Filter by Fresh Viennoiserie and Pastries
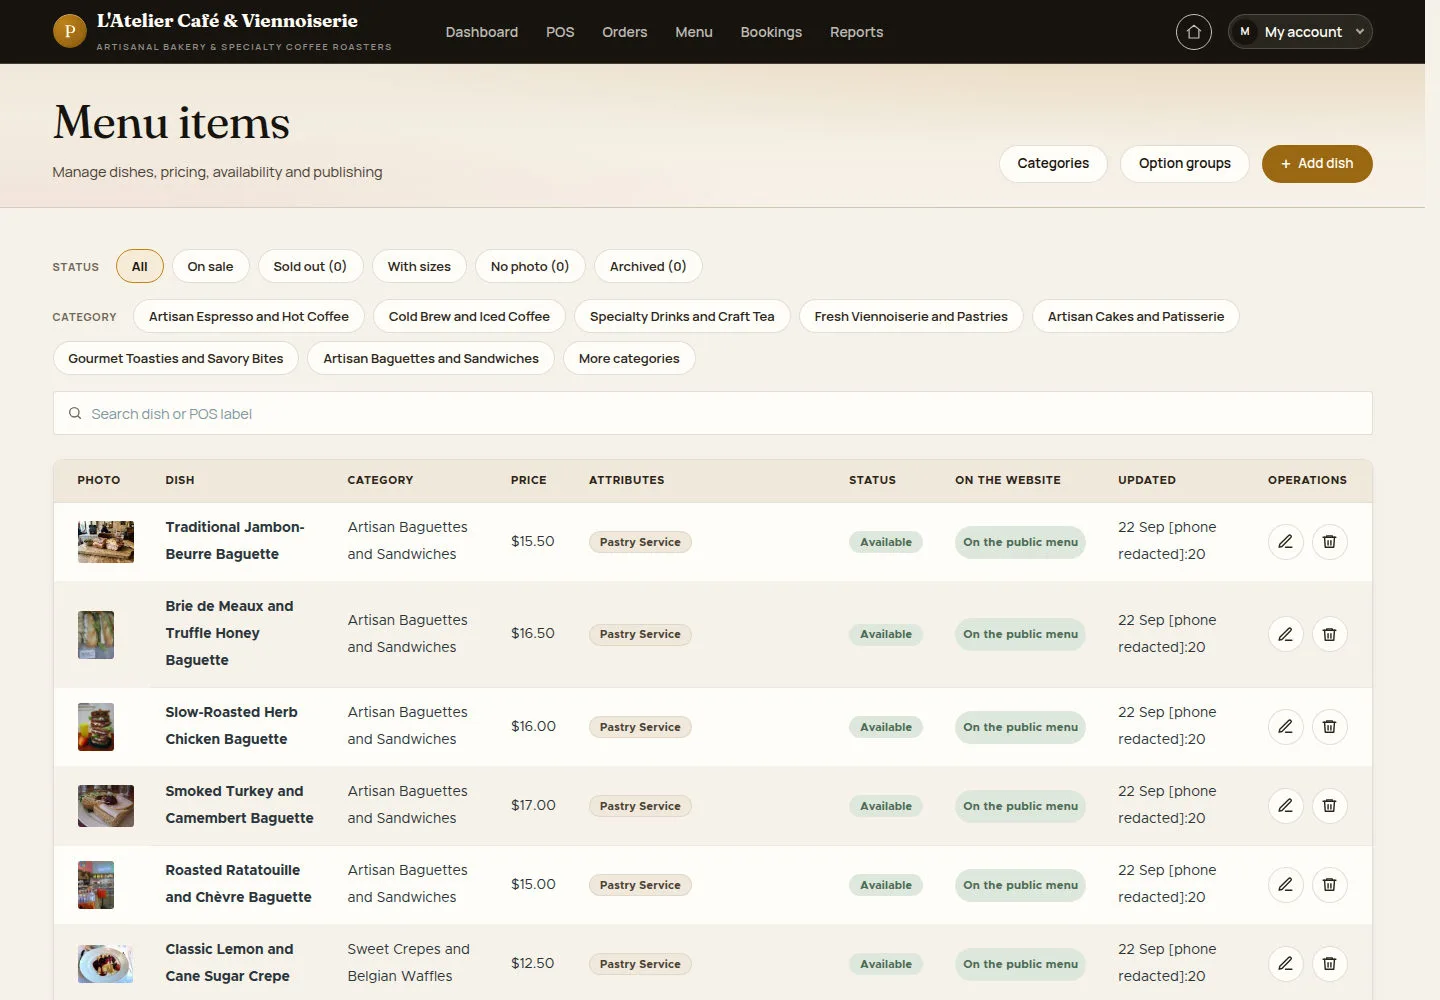The width and height of the screenshot is (1440, 1000). pyautogui.click(x=911, y=316)
